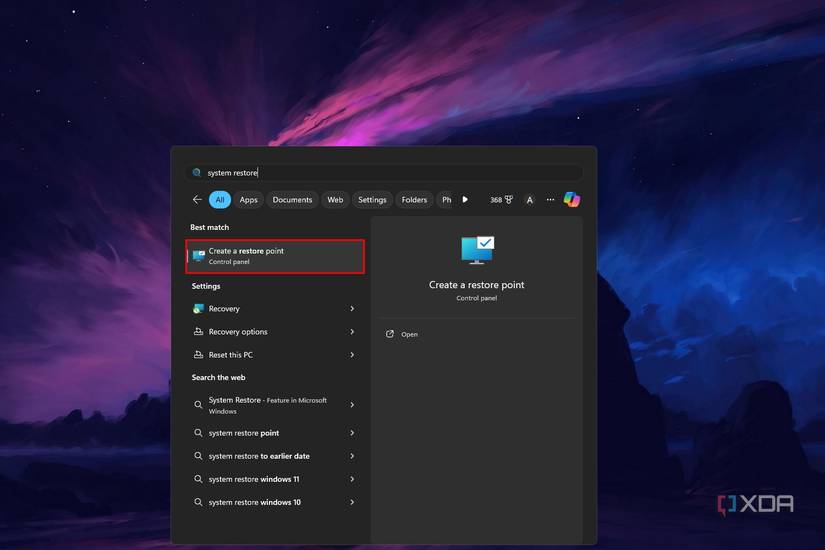Click search icon beside 'system restore windows 10'
Screen dimensions: 825x550
[198, 502]
